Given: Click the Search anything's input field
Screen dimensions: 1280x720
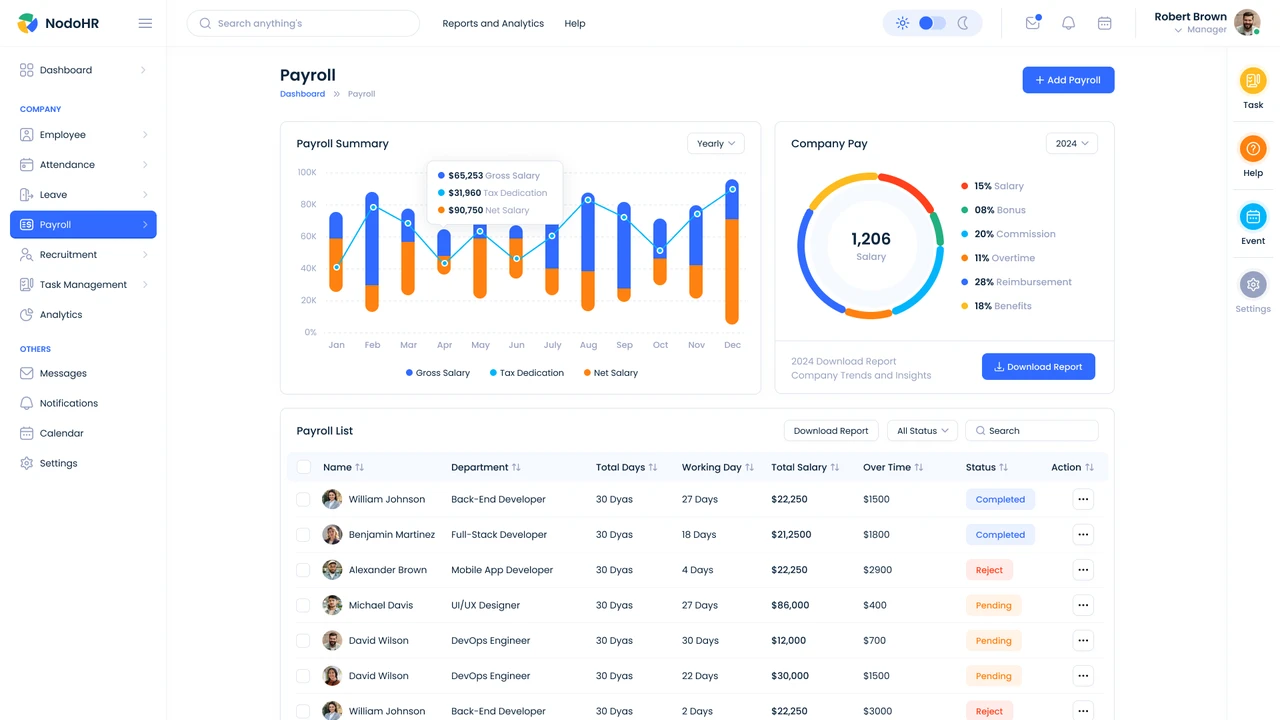Looking at the screenshot, I should click(x=303, y=23).
